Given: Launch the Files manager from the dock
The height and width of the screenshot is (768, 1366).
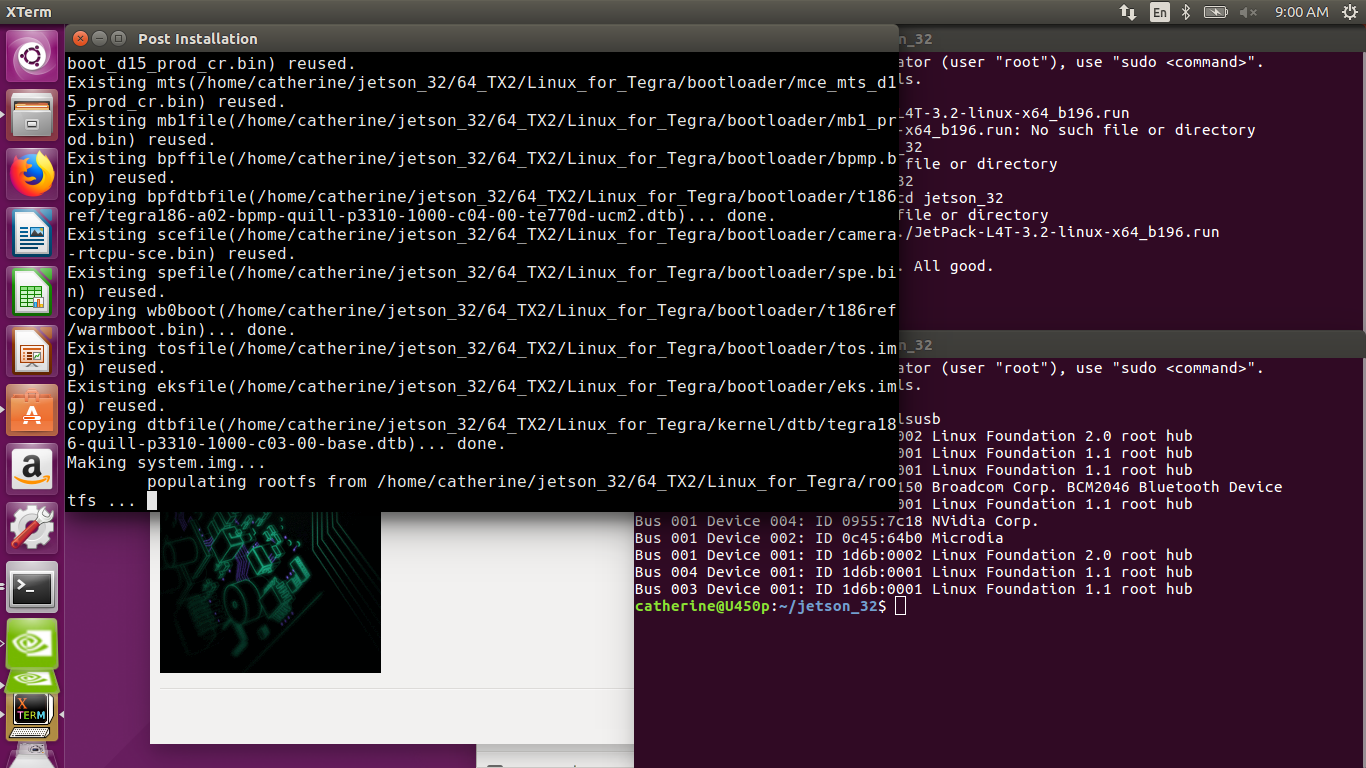Looking at the screenshot, I should [x=33, y=115].
